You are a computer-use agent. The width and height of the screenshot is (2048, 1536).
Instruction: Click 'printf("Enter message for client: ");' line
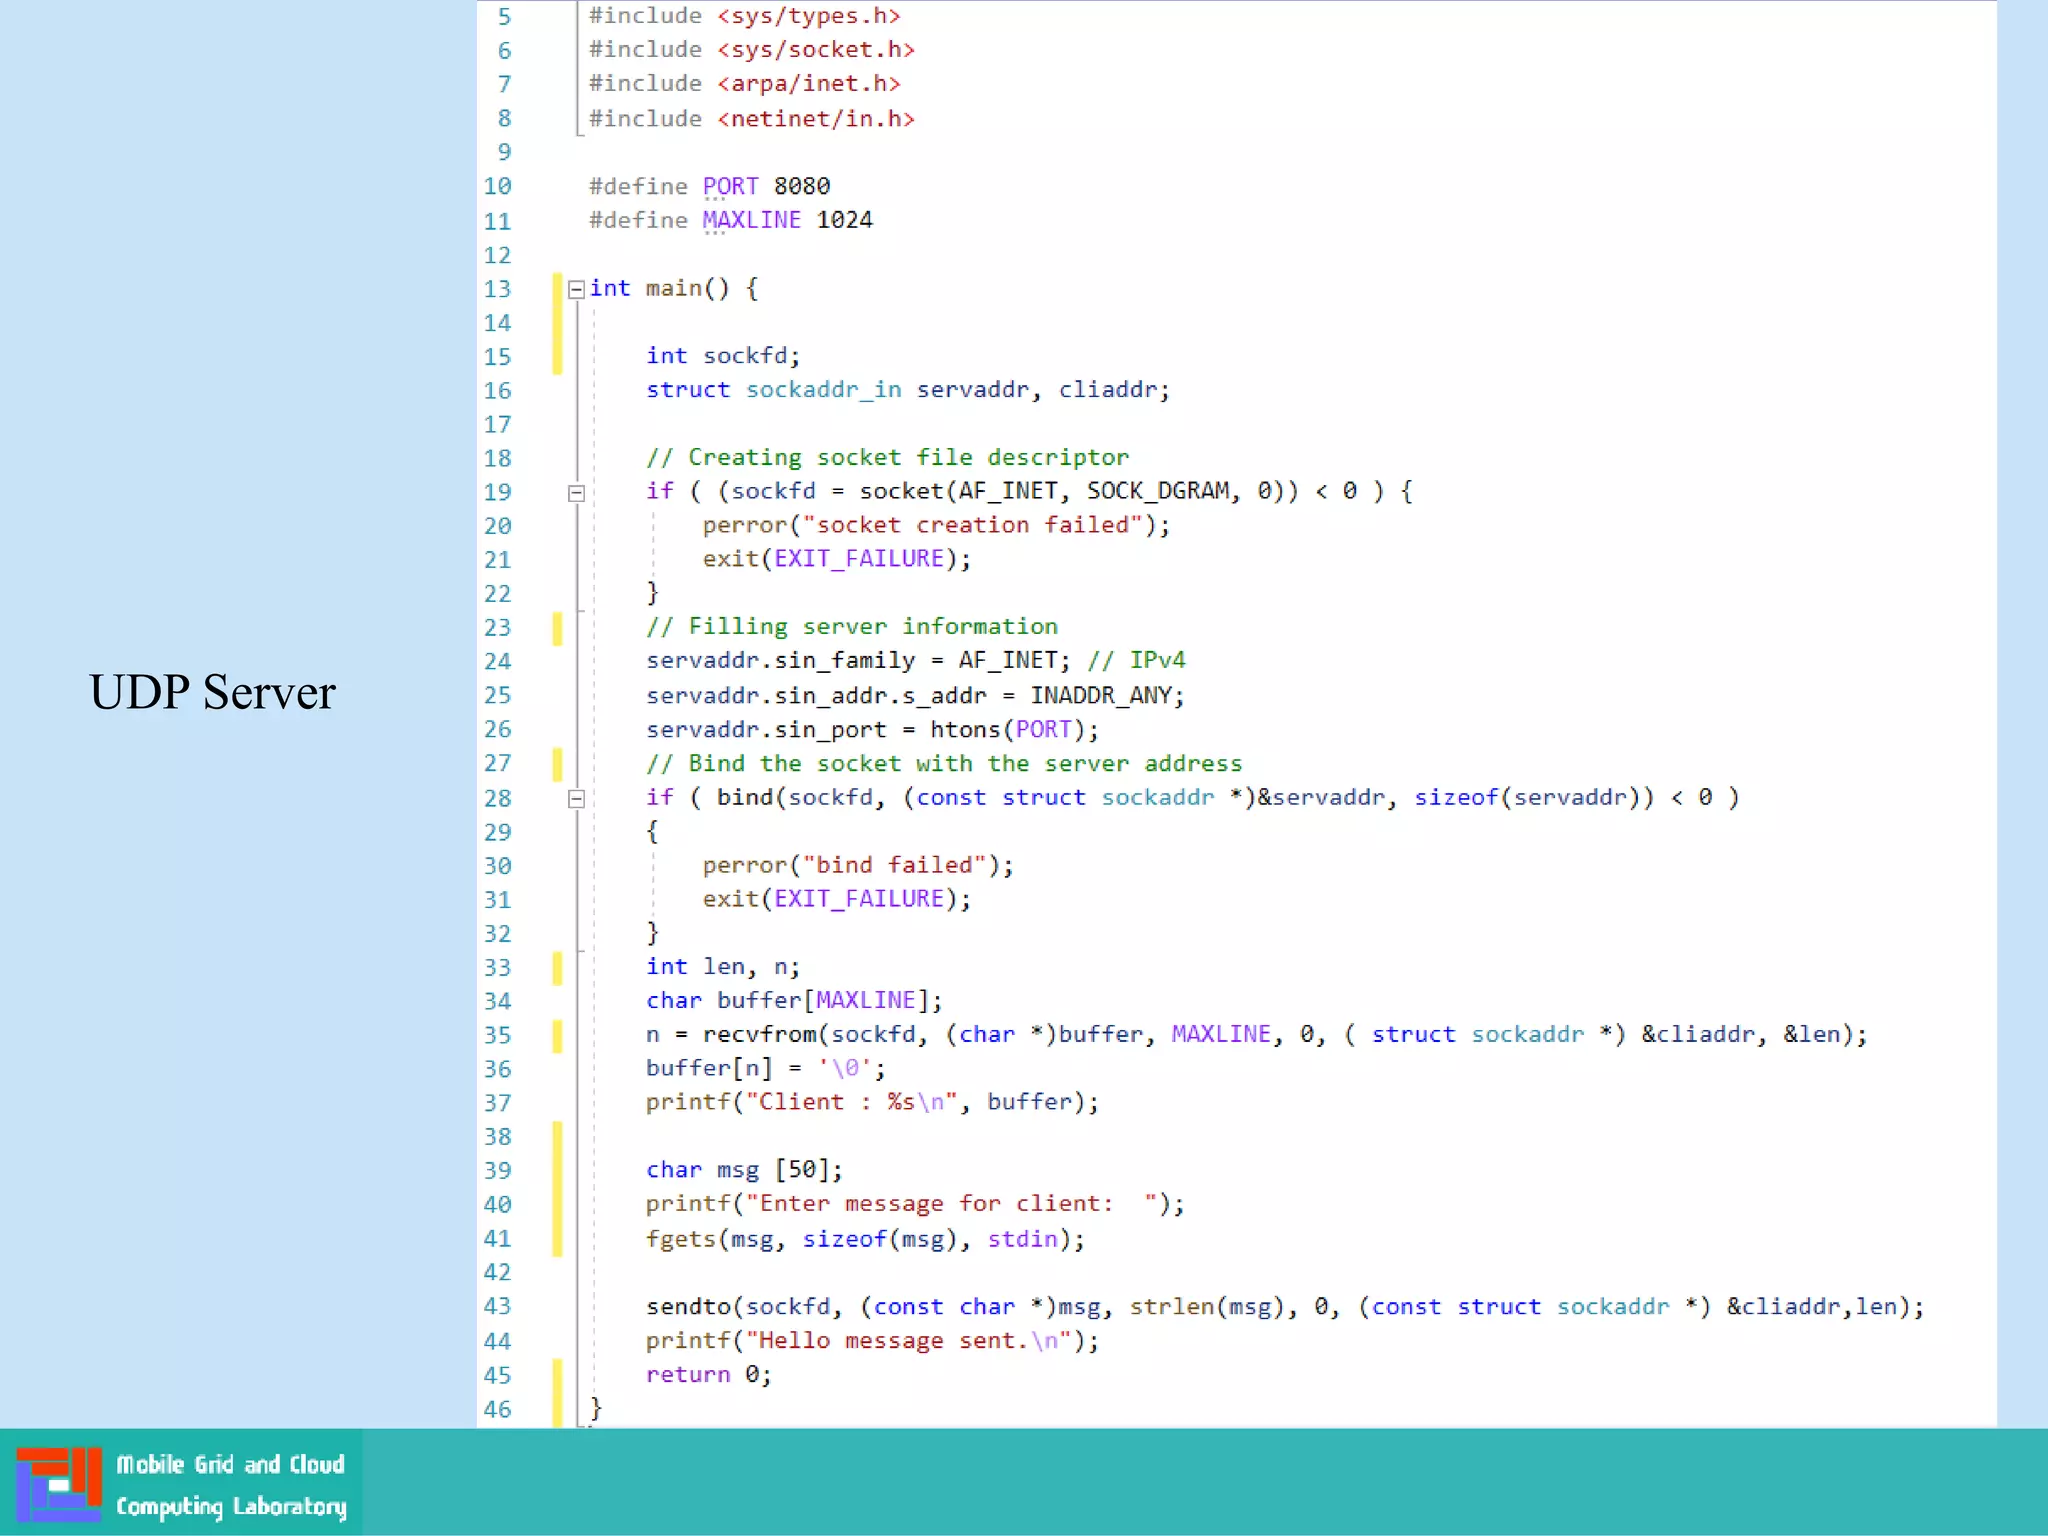coord(915,1205)
